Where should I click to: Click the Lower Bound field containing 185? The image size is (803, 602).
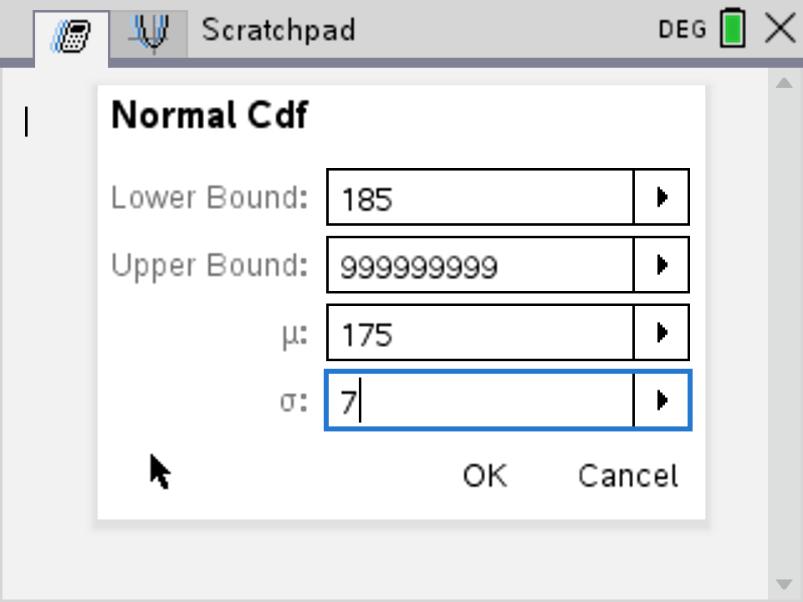pos(480,198)
